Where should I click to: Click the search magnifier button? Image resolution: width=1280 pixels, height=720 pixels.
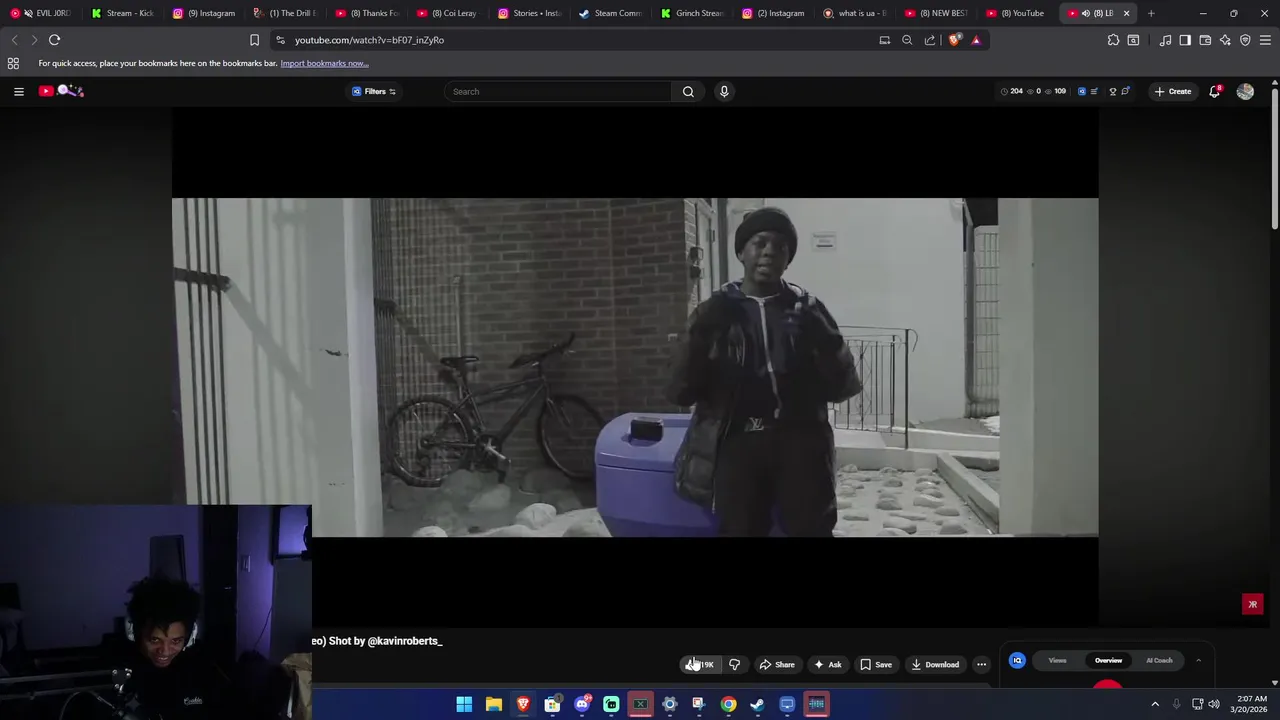click(688, 91)
